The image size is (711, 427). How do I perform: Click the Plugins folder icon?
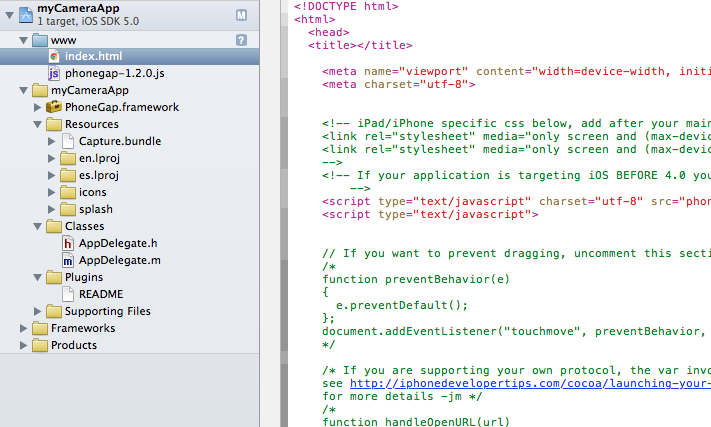(x=54, y=277)
